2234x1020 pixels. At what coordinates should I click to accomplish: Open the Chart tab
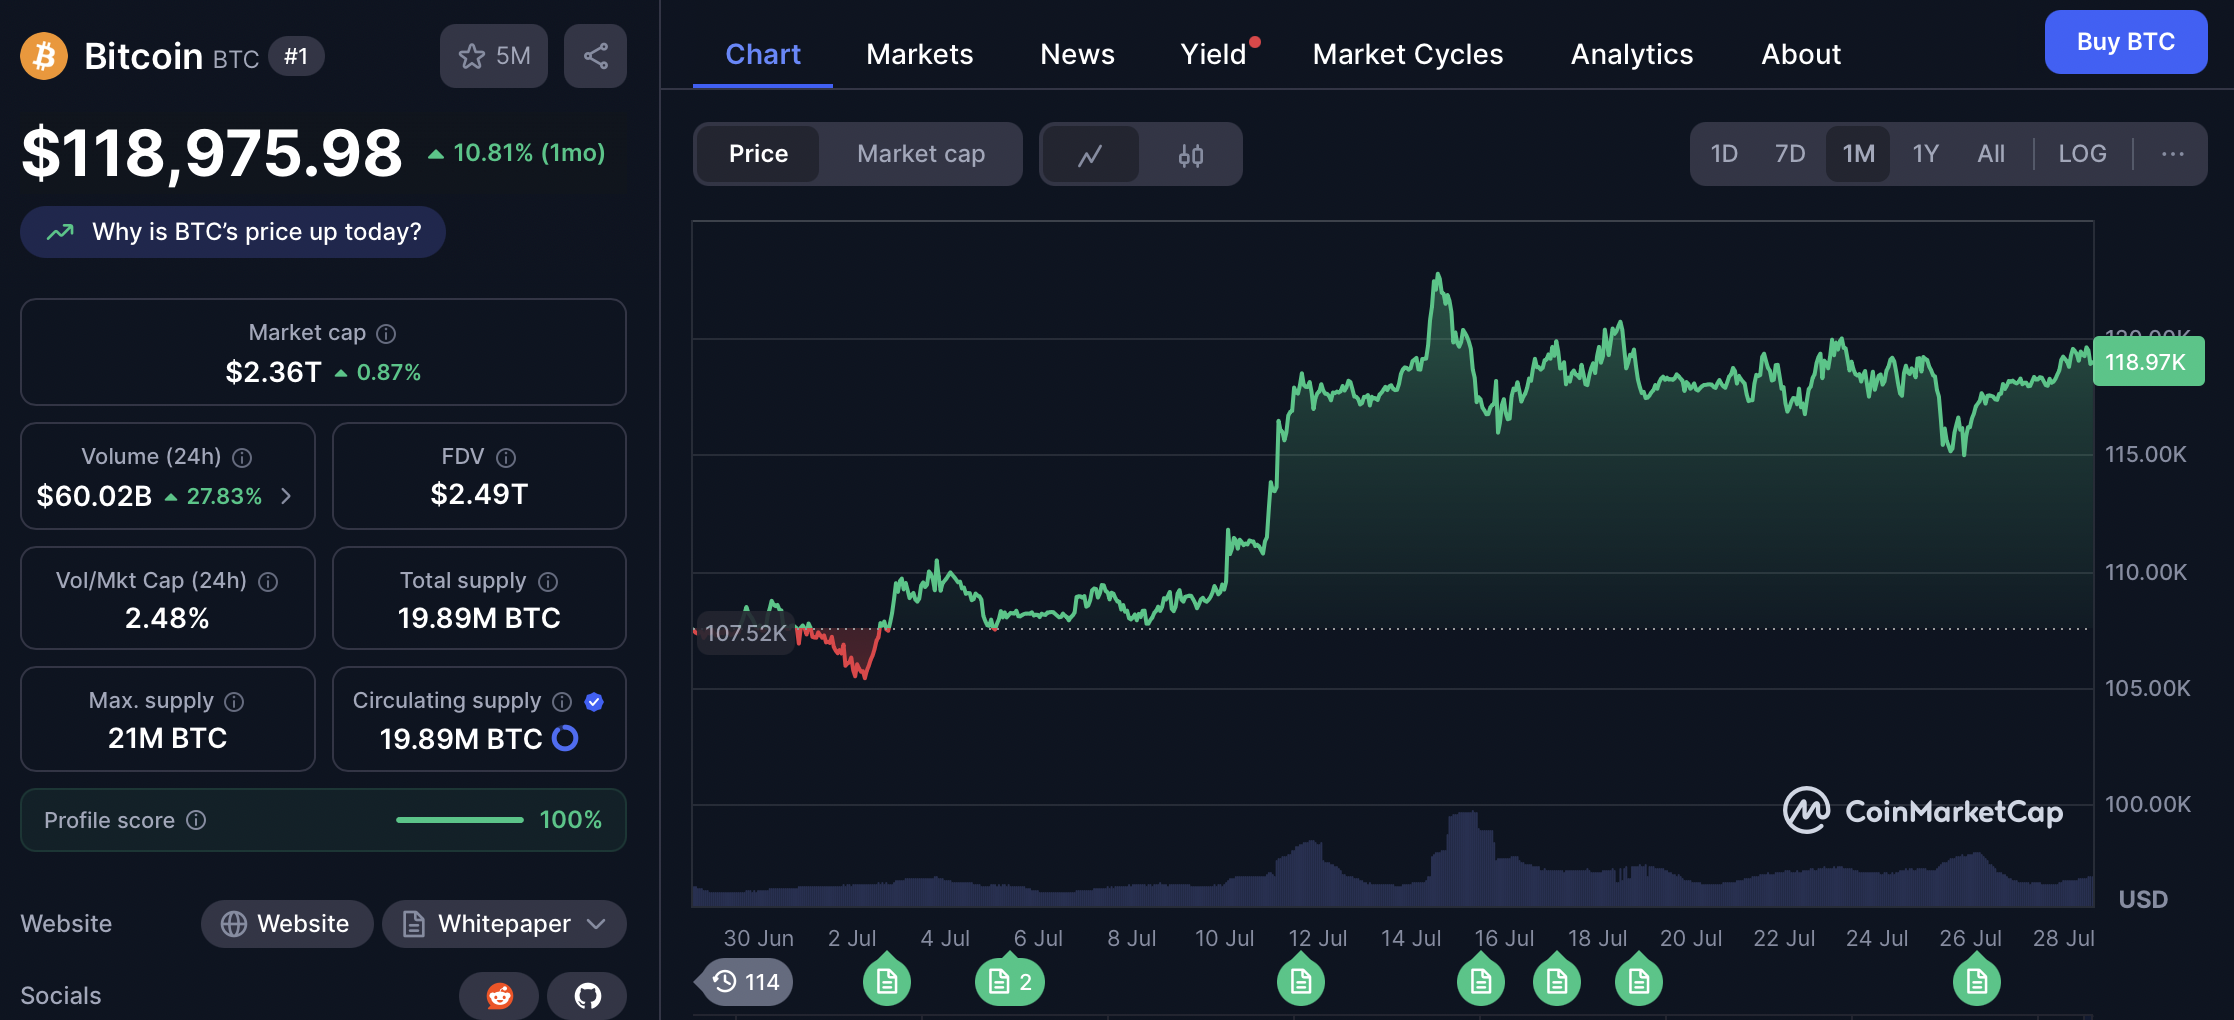763,54
